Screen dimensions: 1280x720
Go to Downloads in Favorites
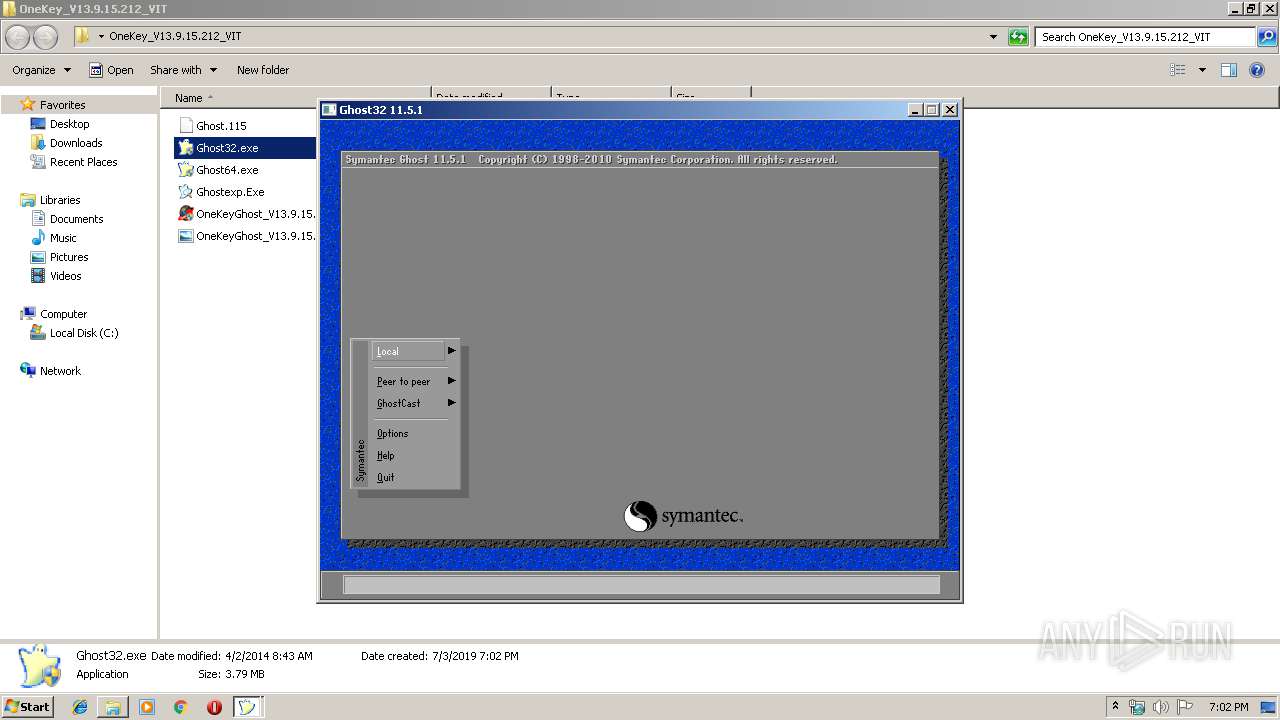76,143
